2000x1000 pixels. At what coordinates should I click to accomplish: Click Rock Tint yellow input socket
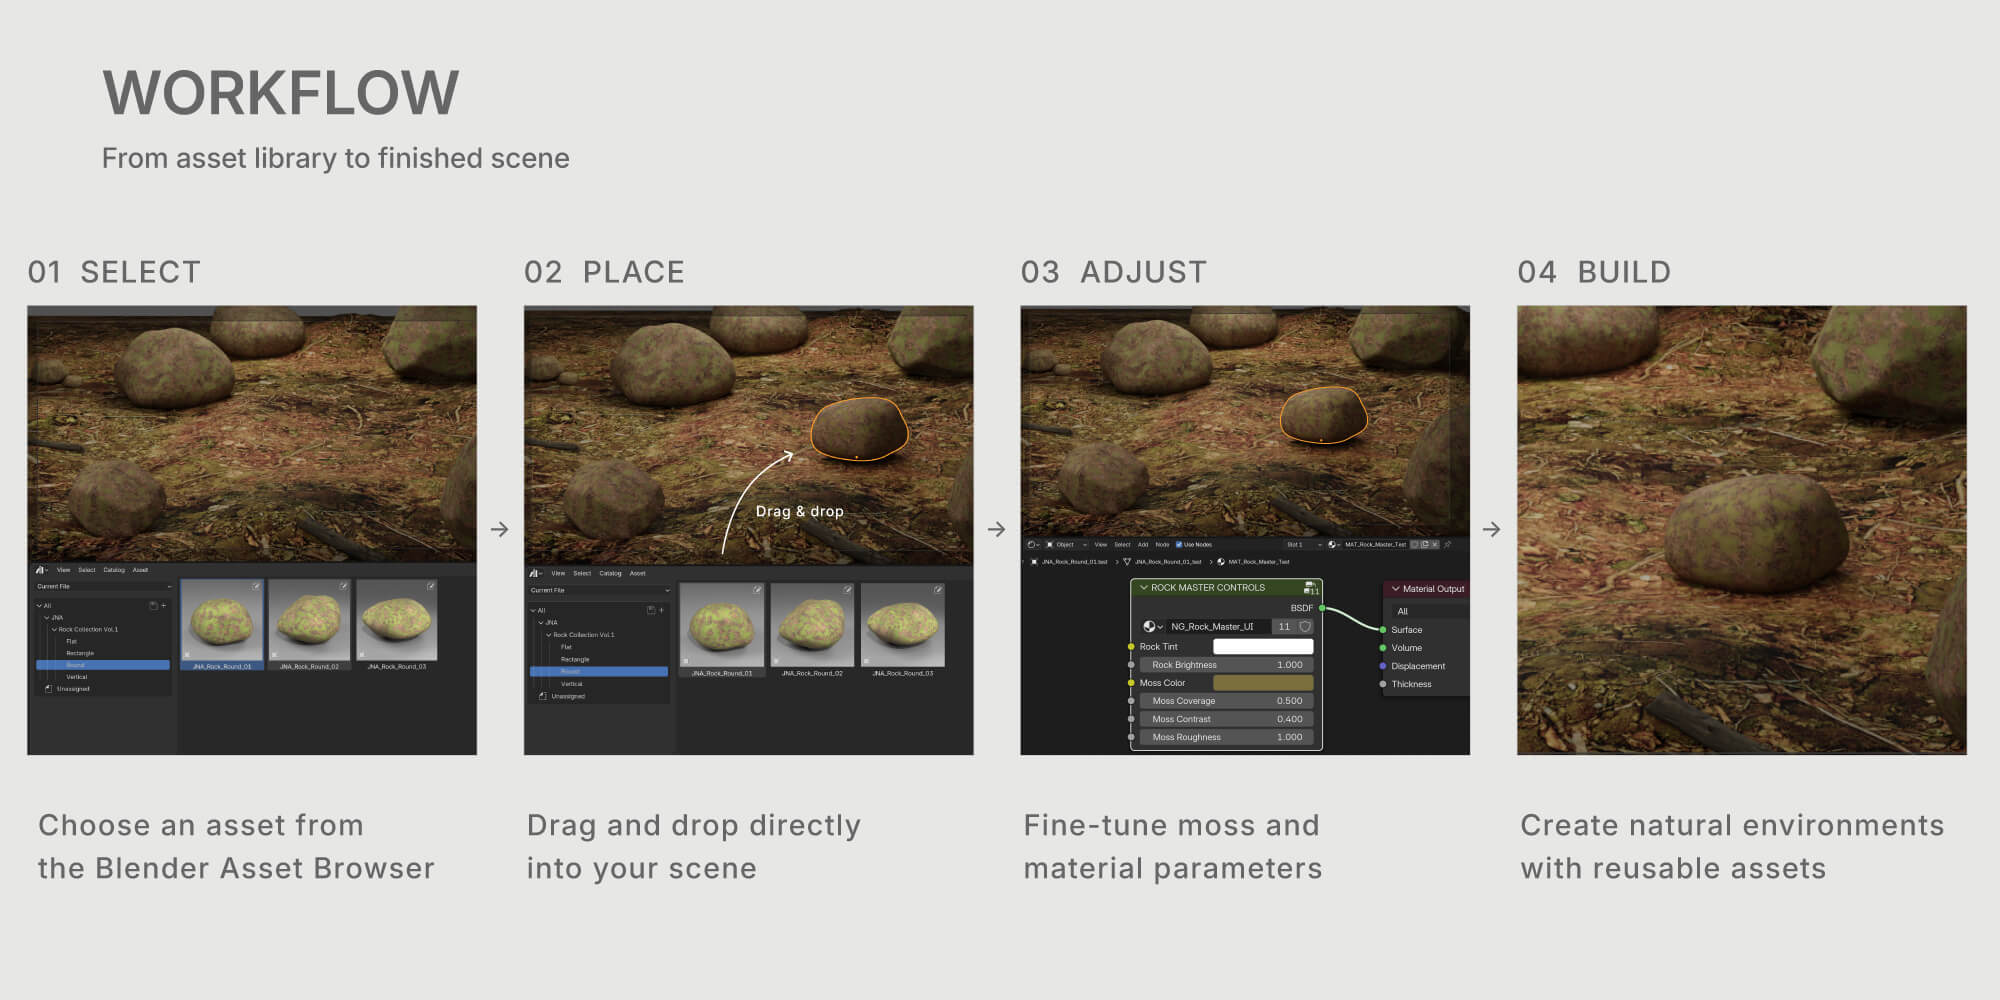1131,647
